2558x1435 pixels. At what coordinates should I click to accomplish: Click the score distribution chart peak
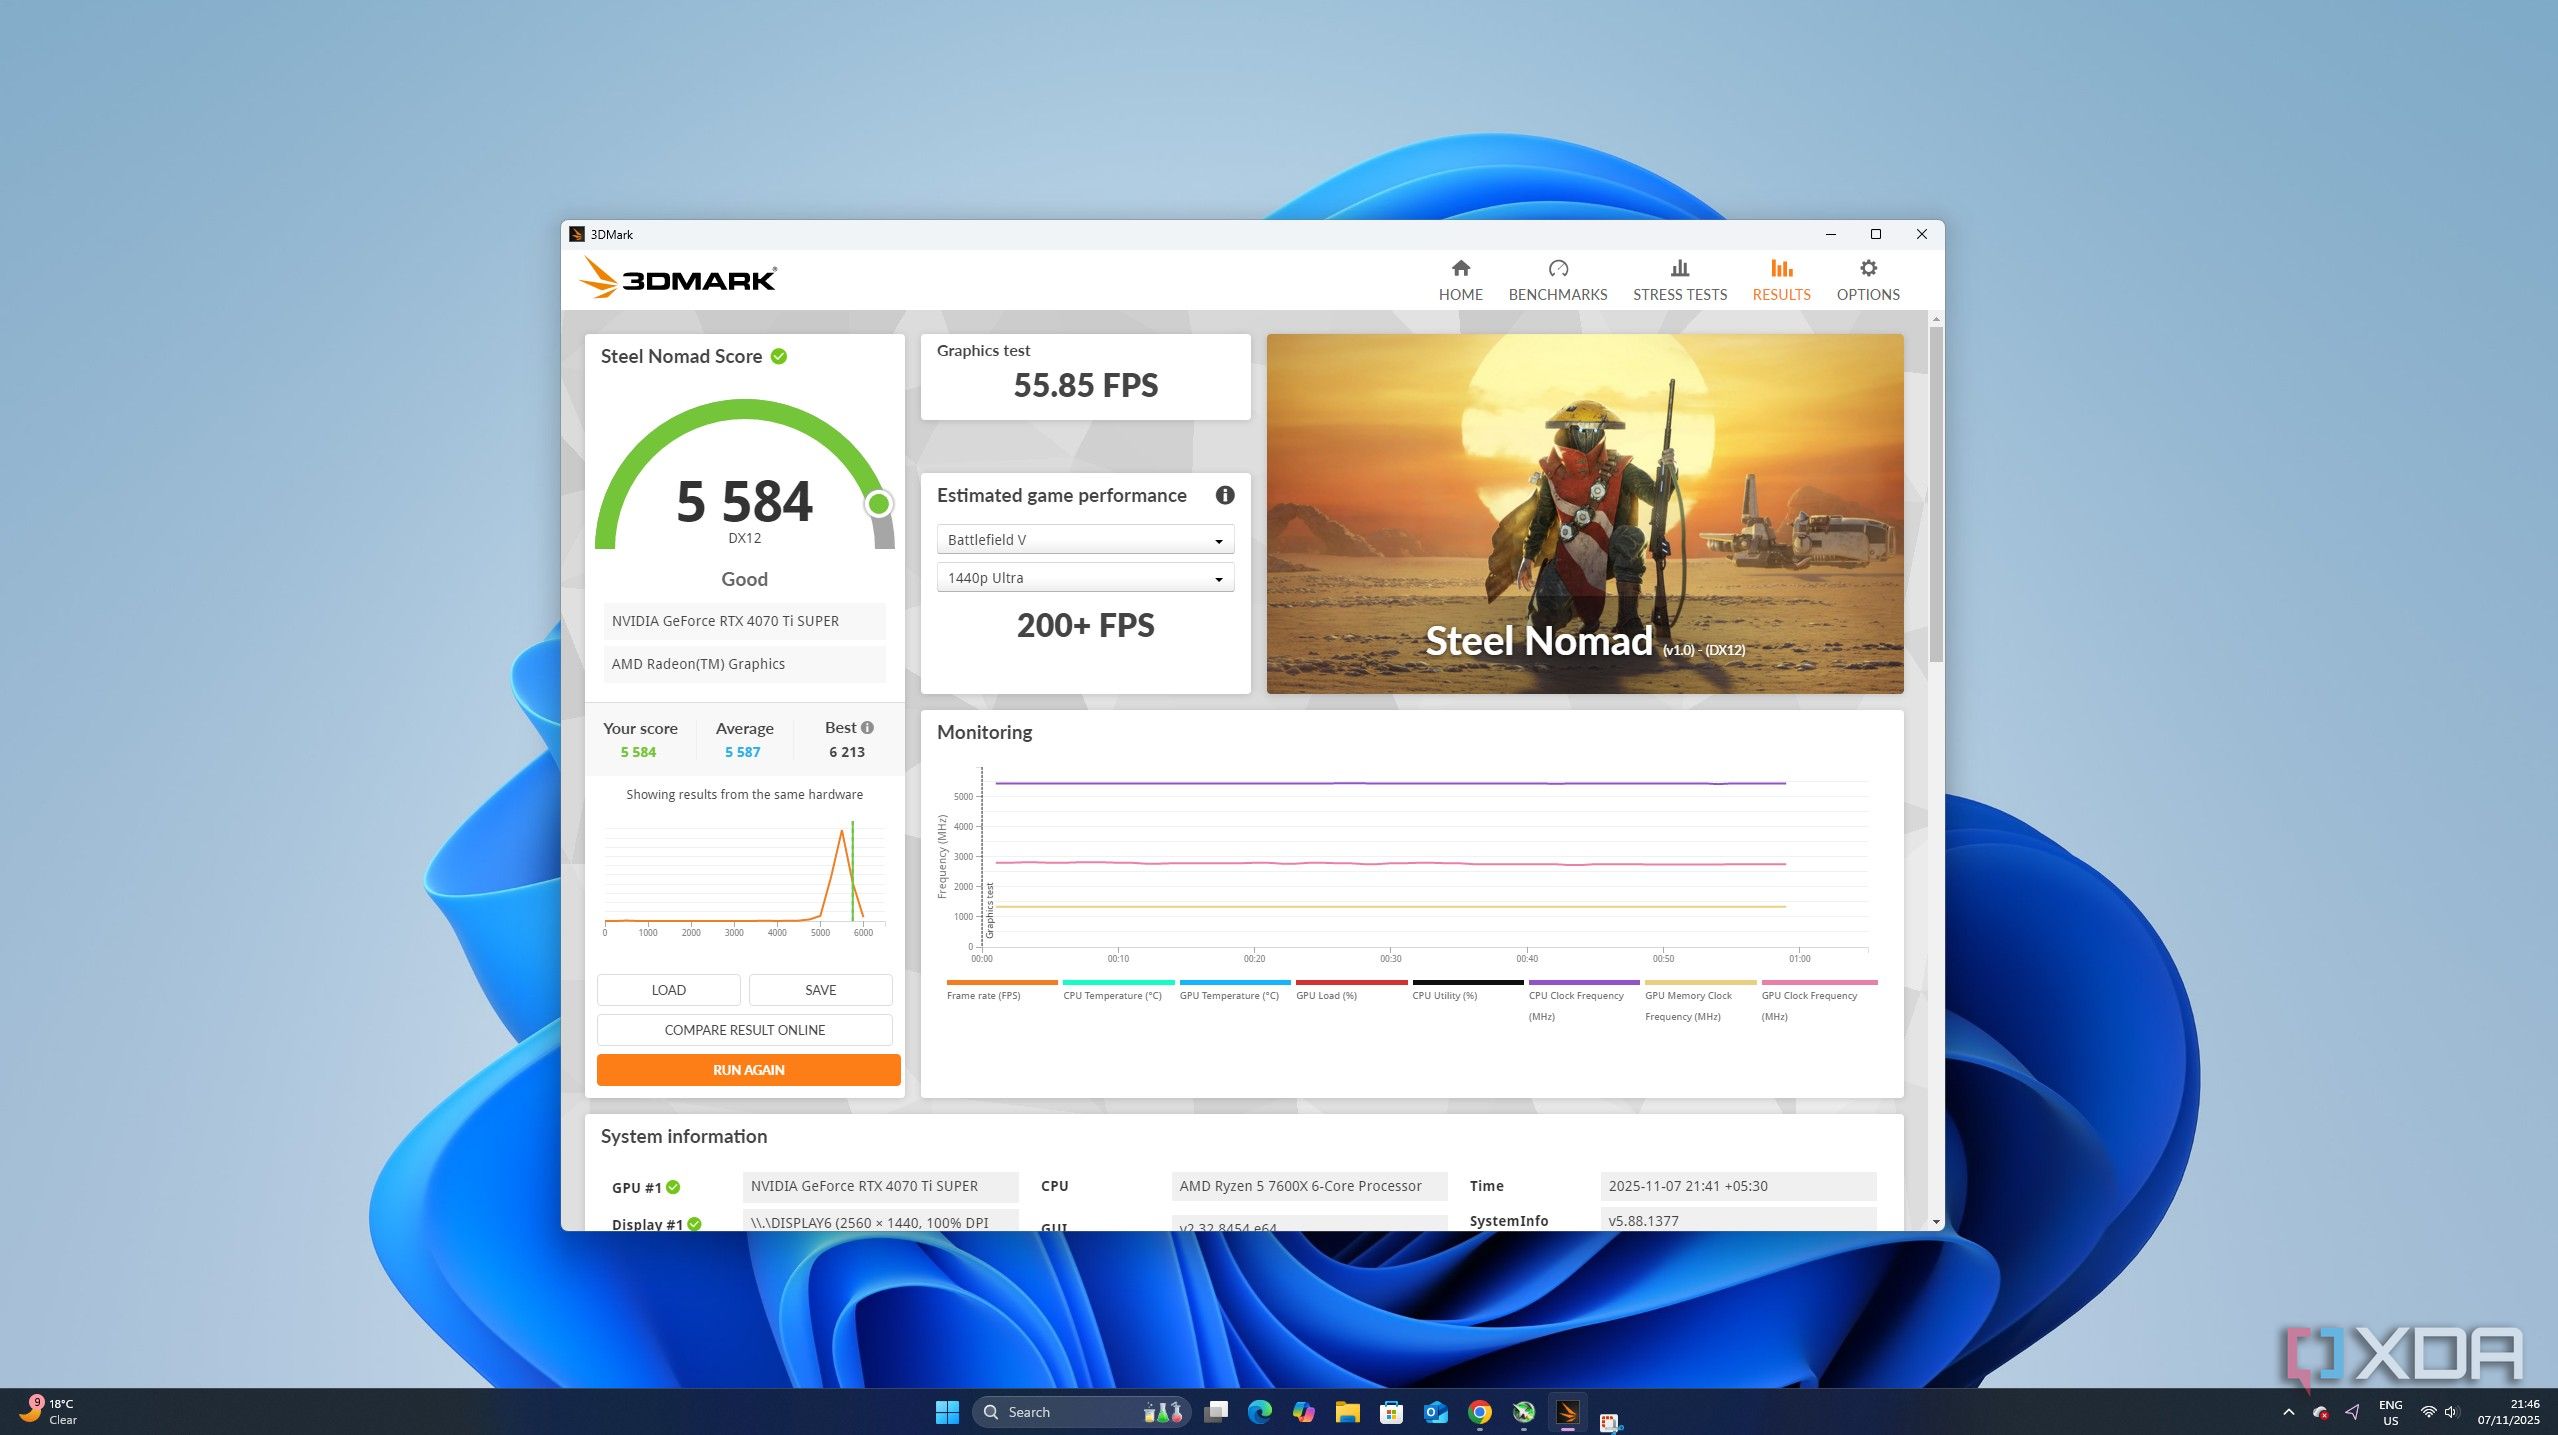(842, 833)
